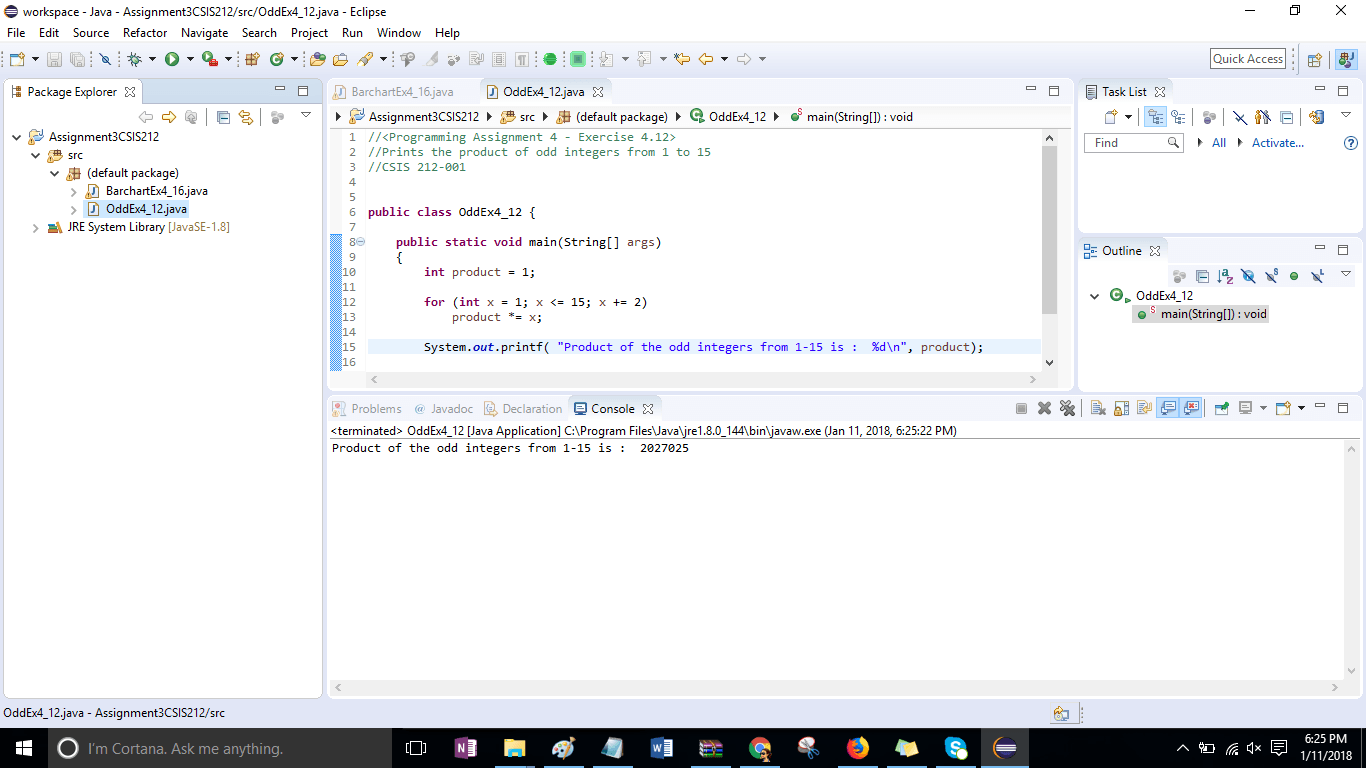Collapse All in Package Explorer toolbar

(223, 117)
